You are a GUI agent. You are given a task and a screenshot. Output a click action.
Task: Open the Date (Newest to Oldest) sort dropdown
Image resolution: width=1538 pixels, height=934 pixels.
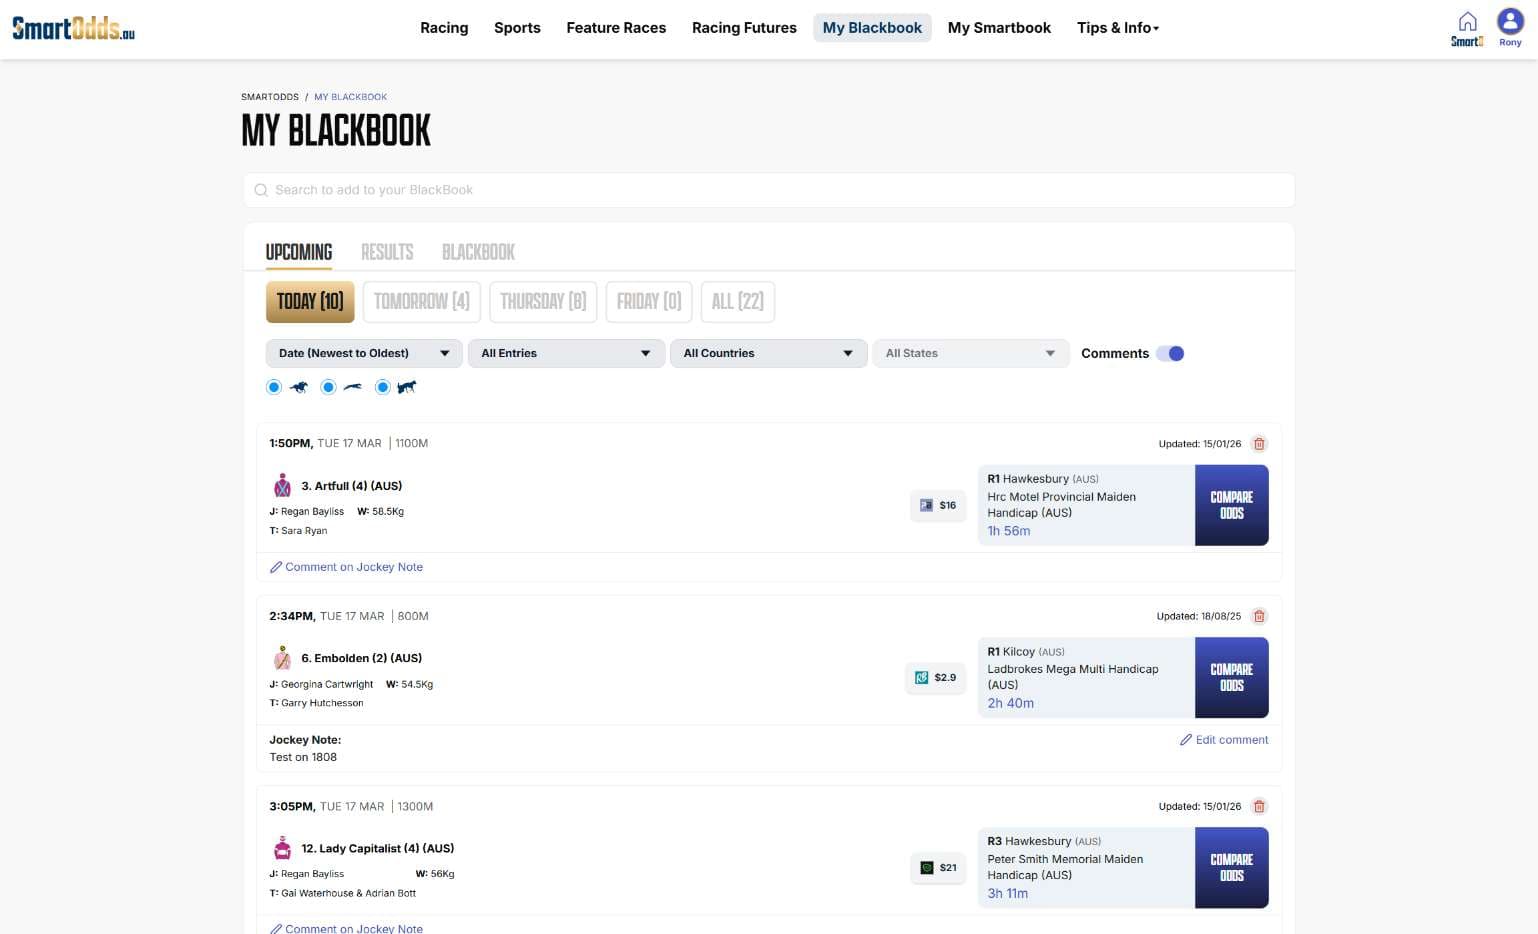click(x=363, y=354)
